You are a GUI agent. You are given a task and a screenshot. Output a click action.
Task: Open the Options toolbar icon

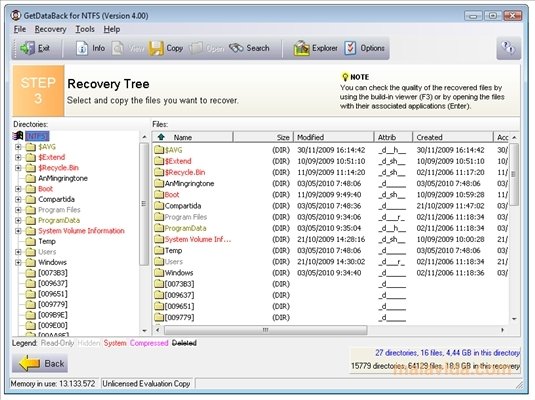pos(350,48)
